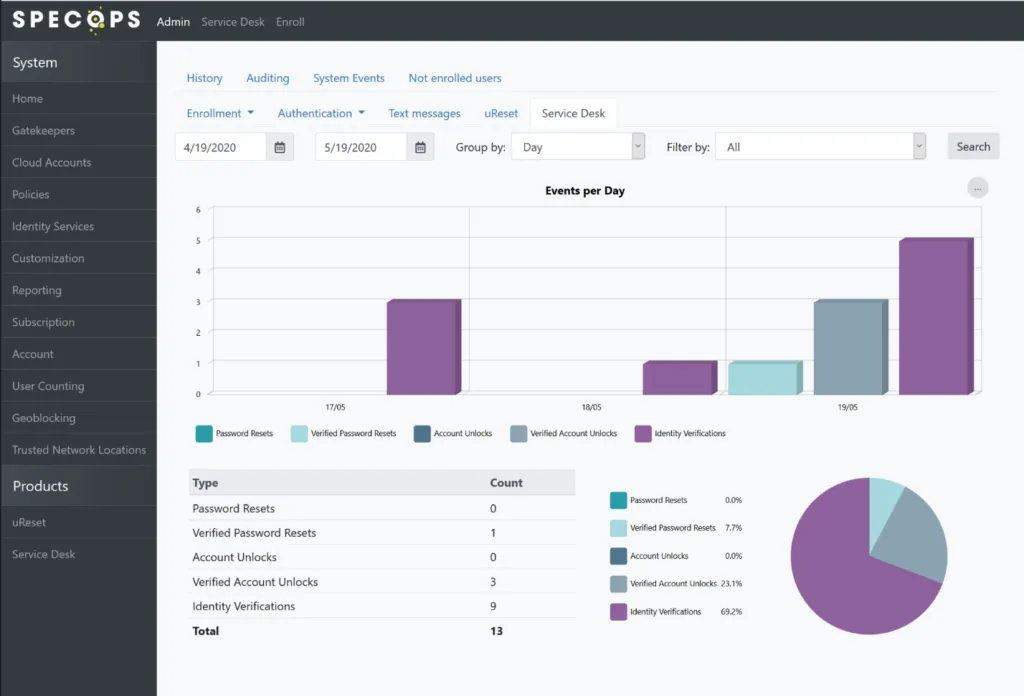Click the Verified Account Unlocks table row

tap(382, 582)
